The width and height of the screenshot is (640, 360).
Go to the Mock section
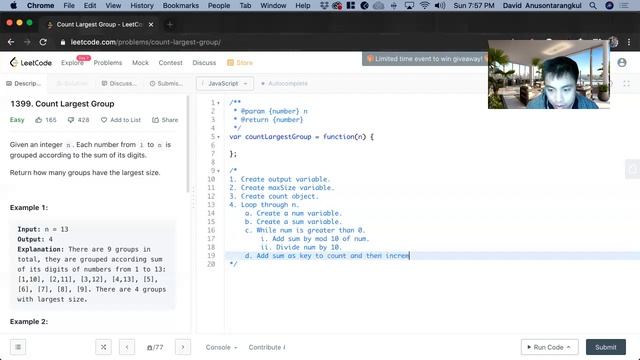pos(140,62)
